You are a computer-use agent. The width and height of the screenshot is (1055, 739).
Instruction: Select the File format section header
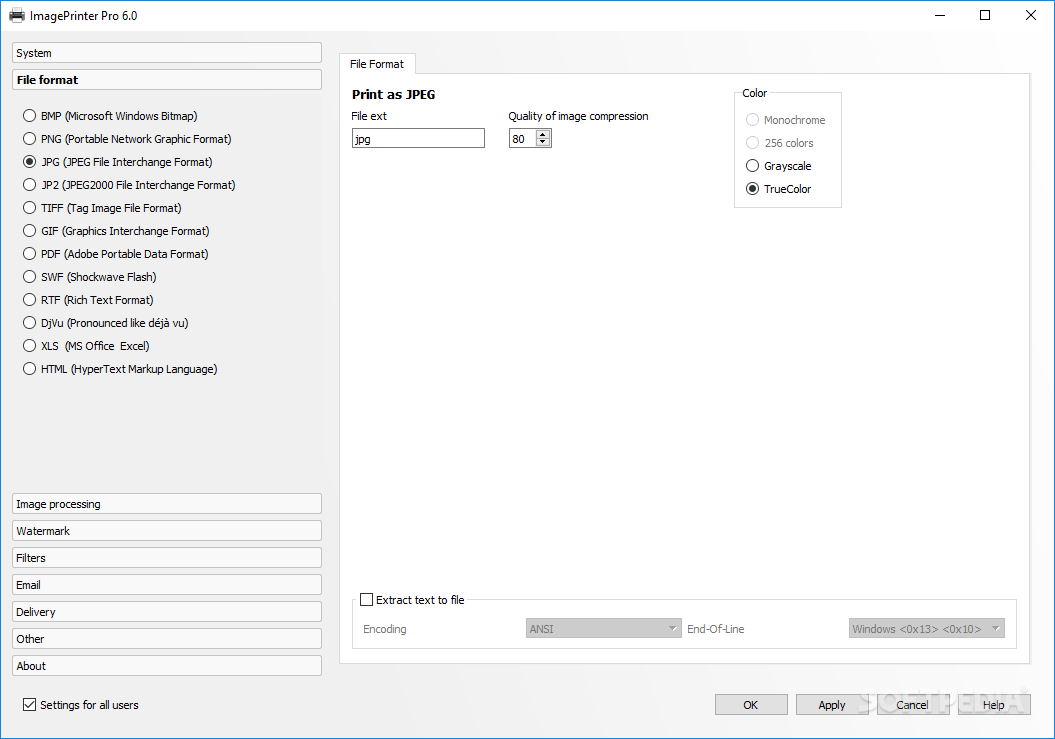tap(167, 79)
